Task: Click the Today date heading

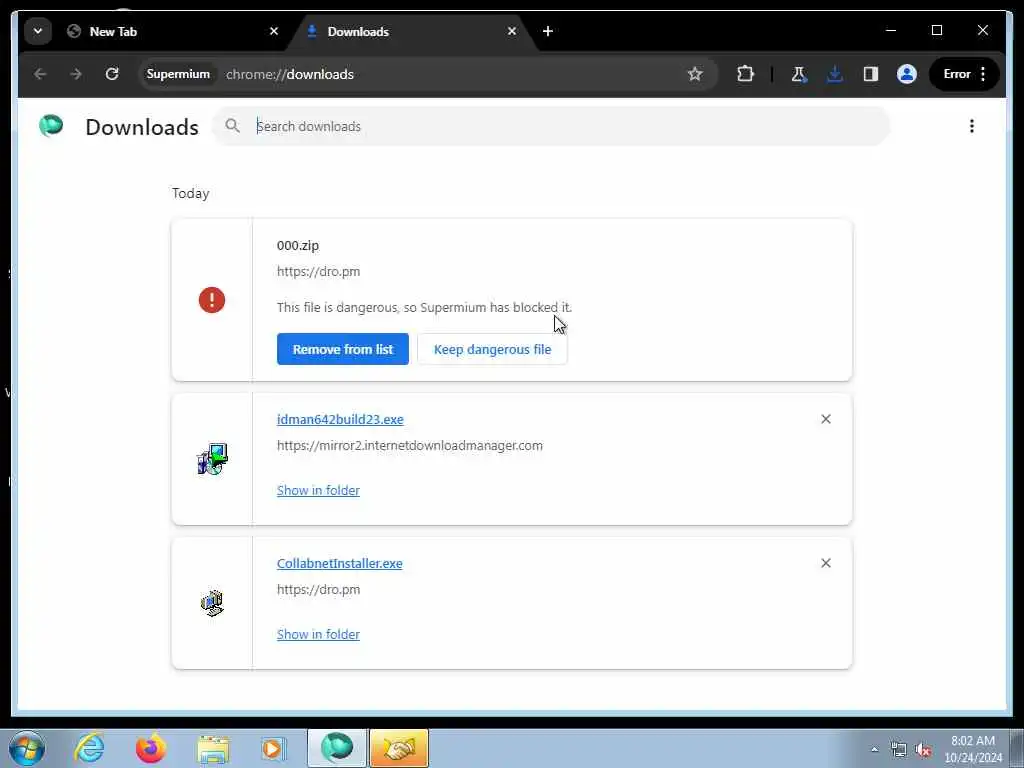Action: click(191, 193)
